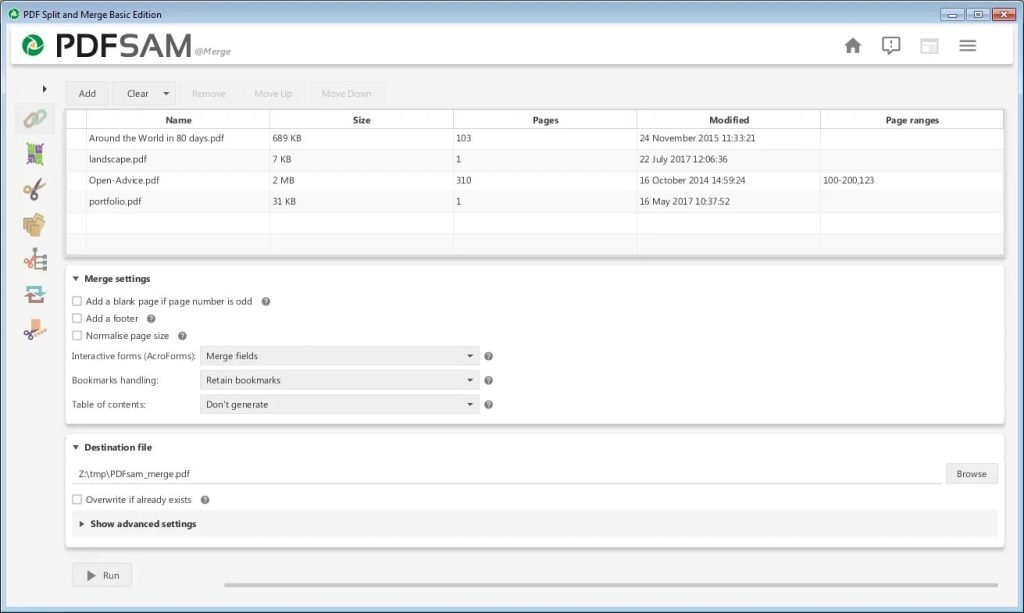Viewport: 1024px width, 613px height.
Task: Show help for blank page option
Action: 266,302
